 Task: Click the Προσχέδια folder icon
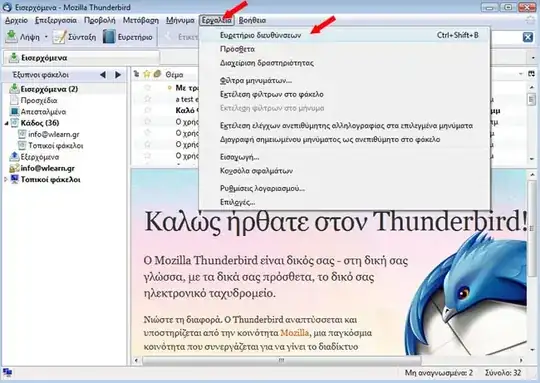pyautogui.click(x=15, y=100)
